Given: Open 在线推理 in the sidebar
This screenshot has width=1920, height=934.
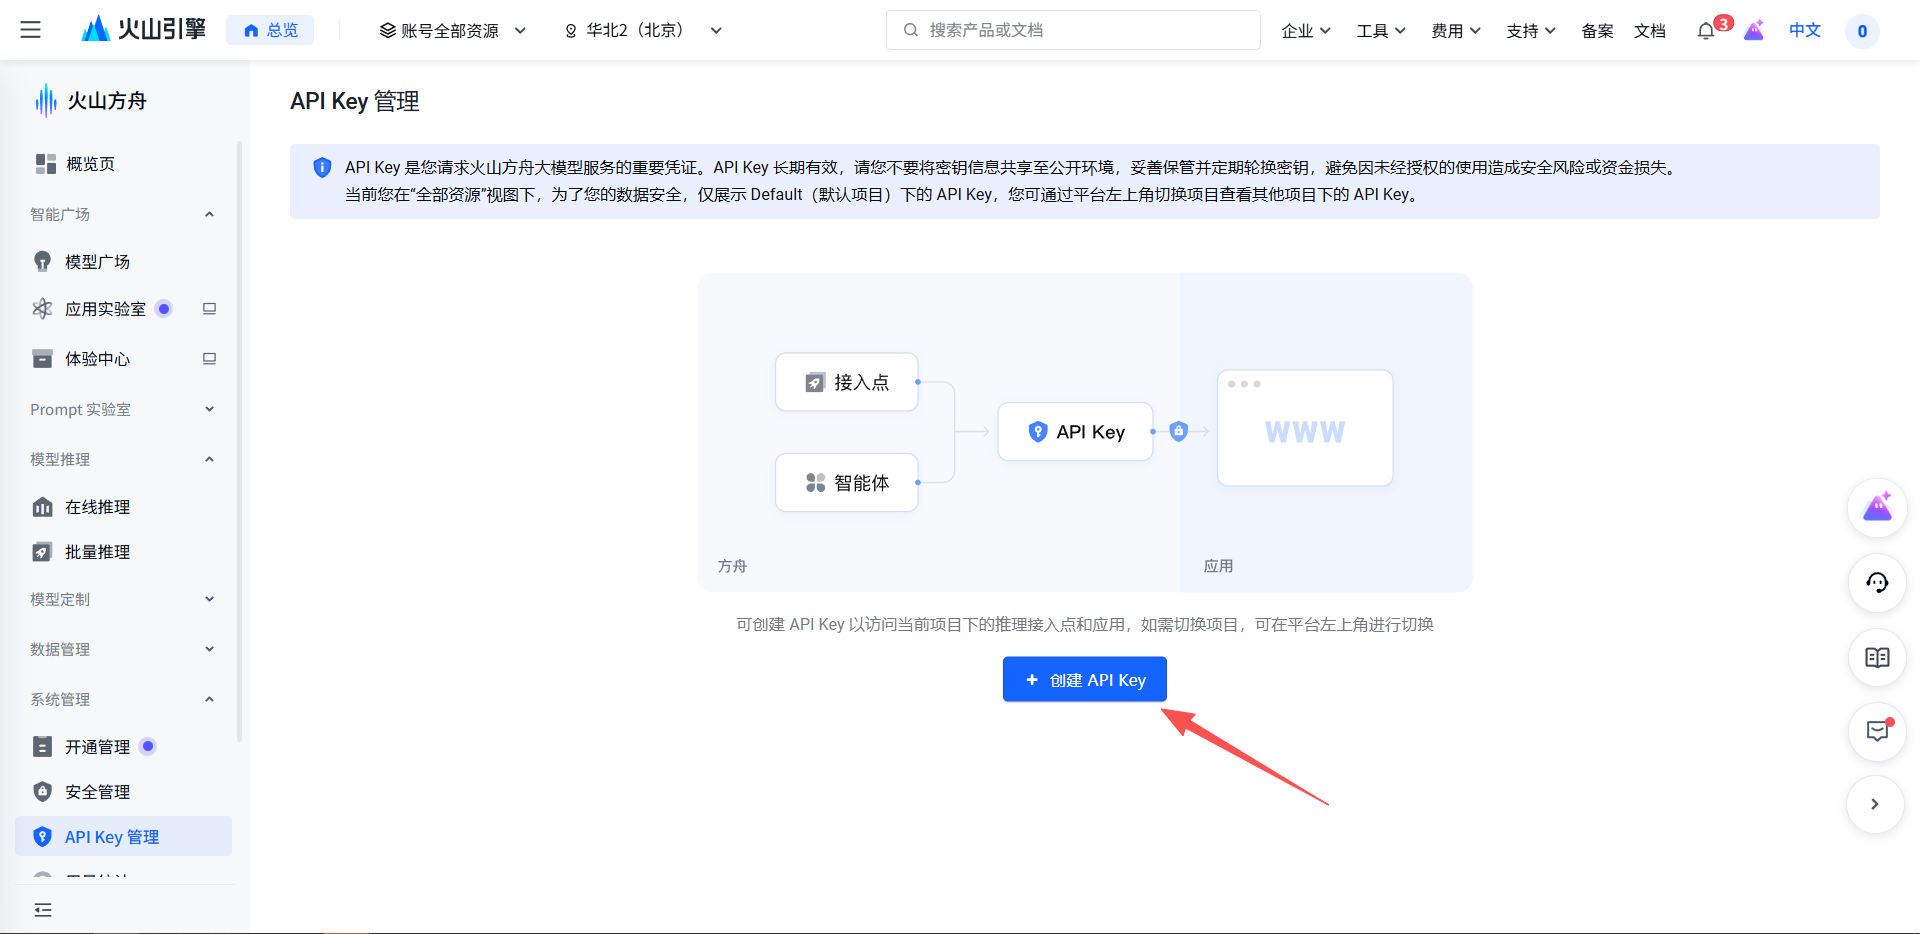Looking at the screenshot, I should pyautogui.click(x=97, y=507).
